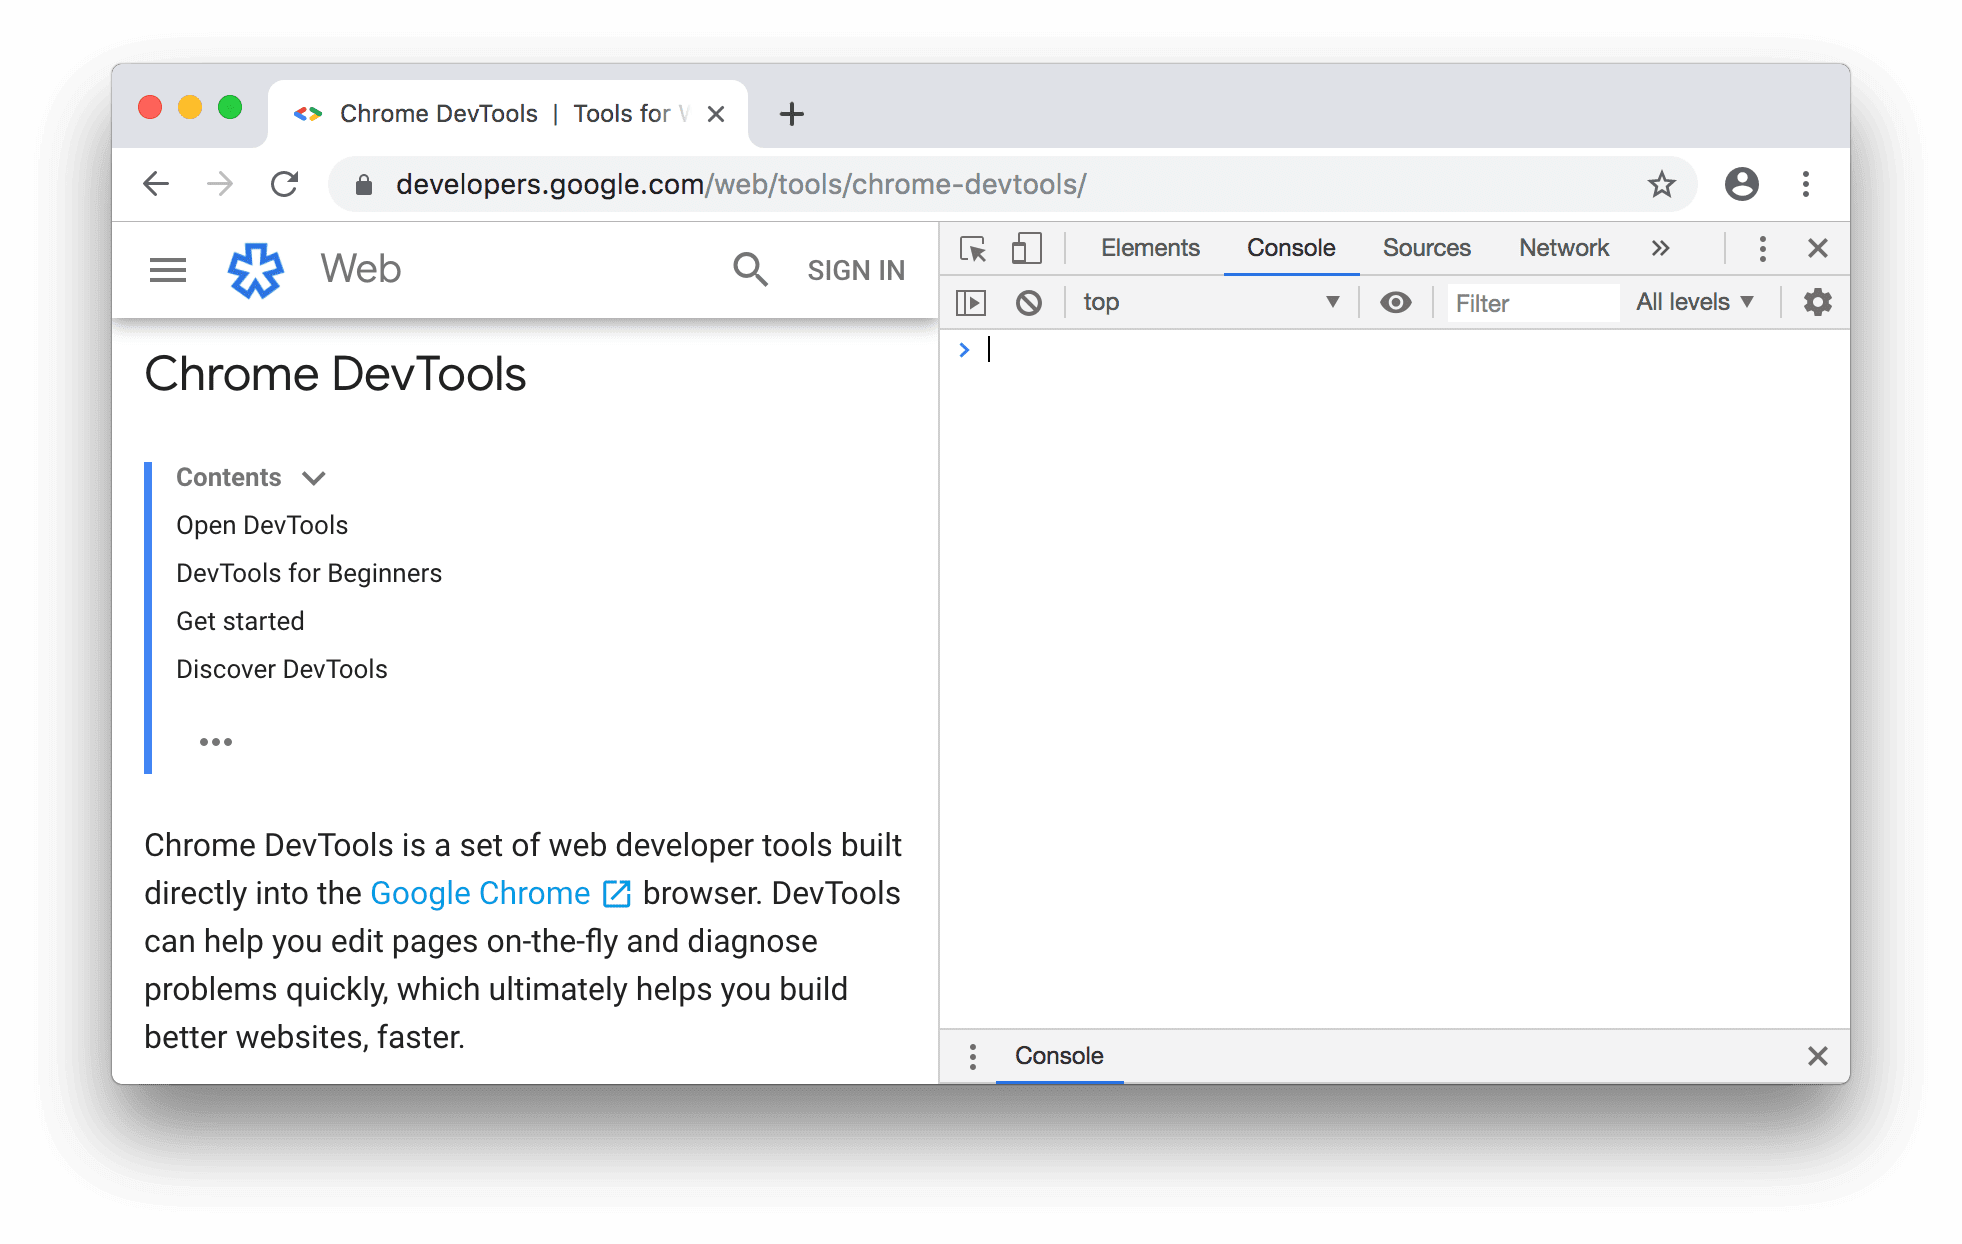This screenshot has height=1244, width=1962.
Task: Click the Network panel tab icon
Action: pyautogui.click(x=1564, y=246)
